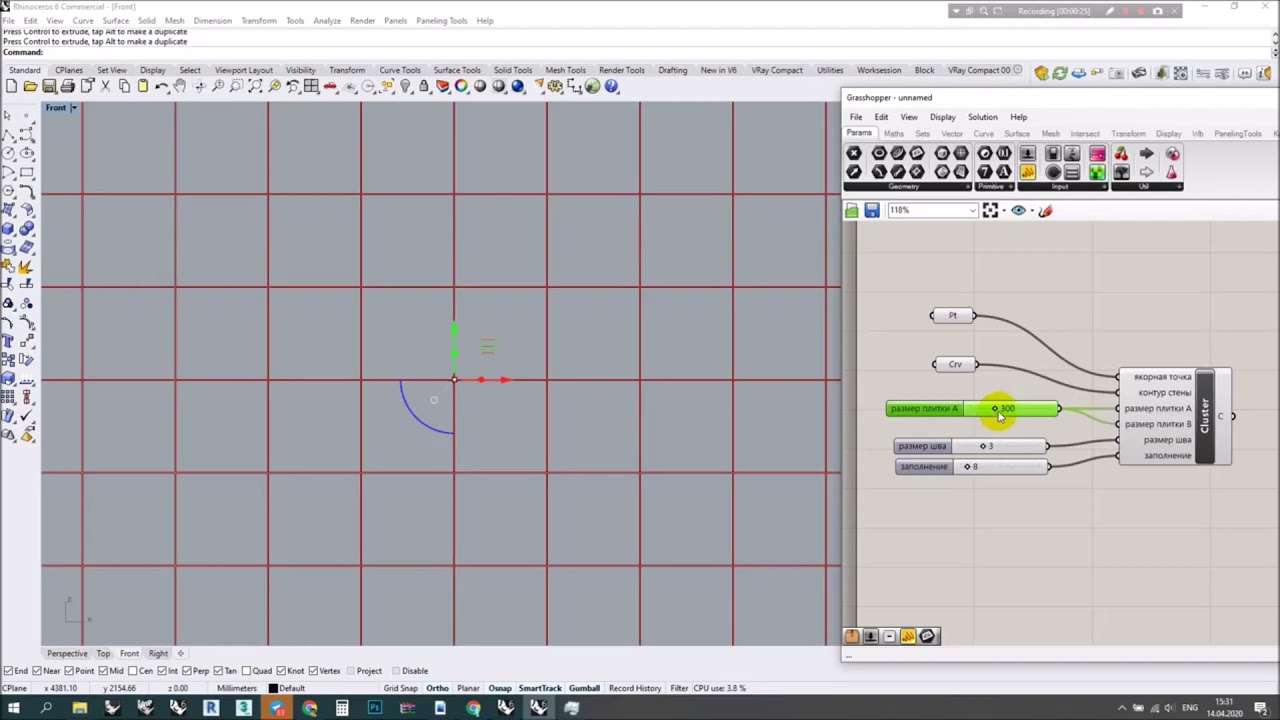Click the Grasshopper cherry Util icon
Screen dimensions: 1280x720
tap(1121, 153)
